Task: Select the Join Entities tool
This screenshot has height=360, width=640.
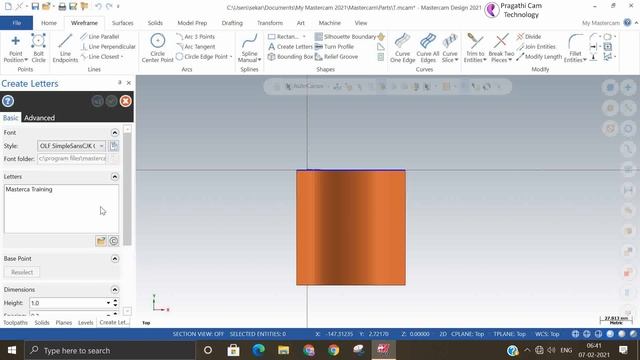Action: tap(536, 47)
